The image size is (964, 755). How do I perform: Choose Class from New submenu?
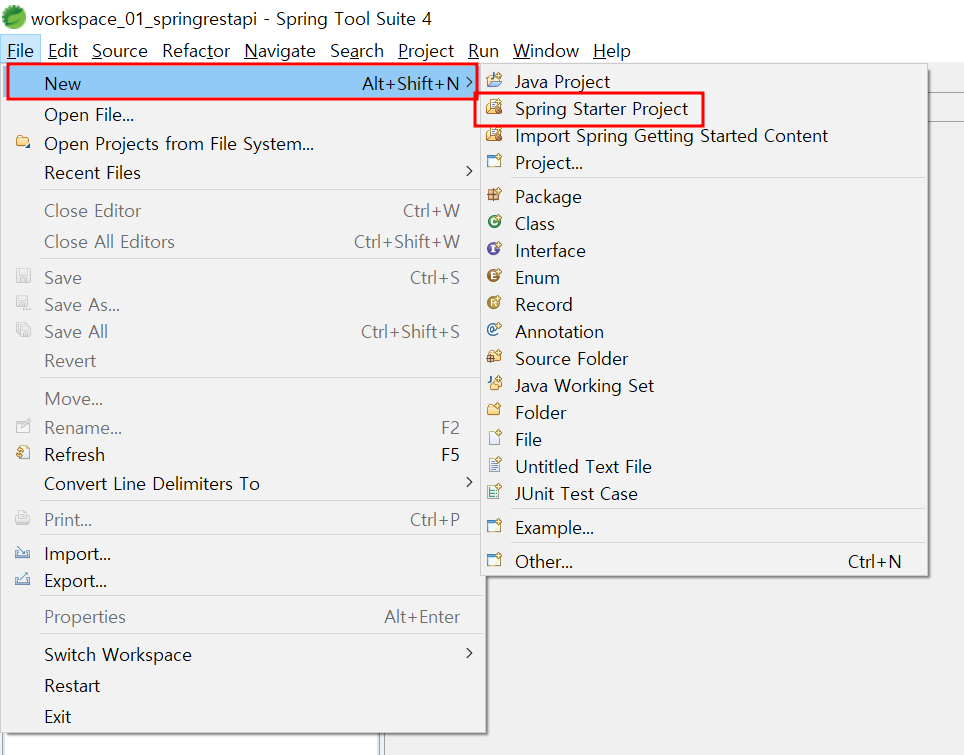click(x=705, y=224)
